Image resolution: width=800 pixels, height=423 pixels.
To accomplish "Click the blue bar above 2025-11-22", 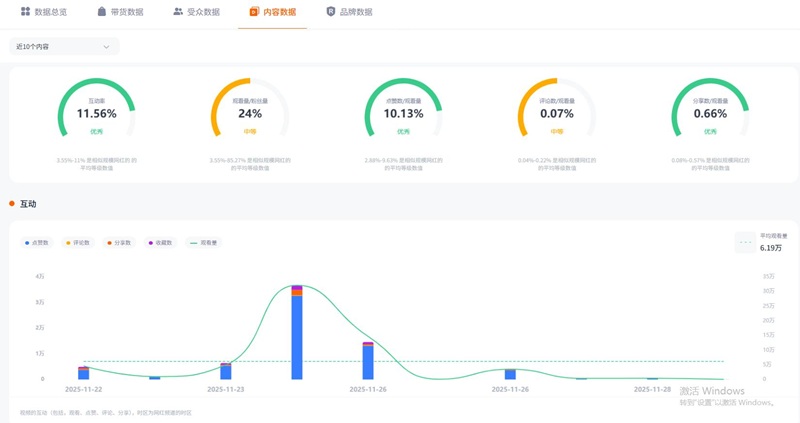I will coord(84,375).
